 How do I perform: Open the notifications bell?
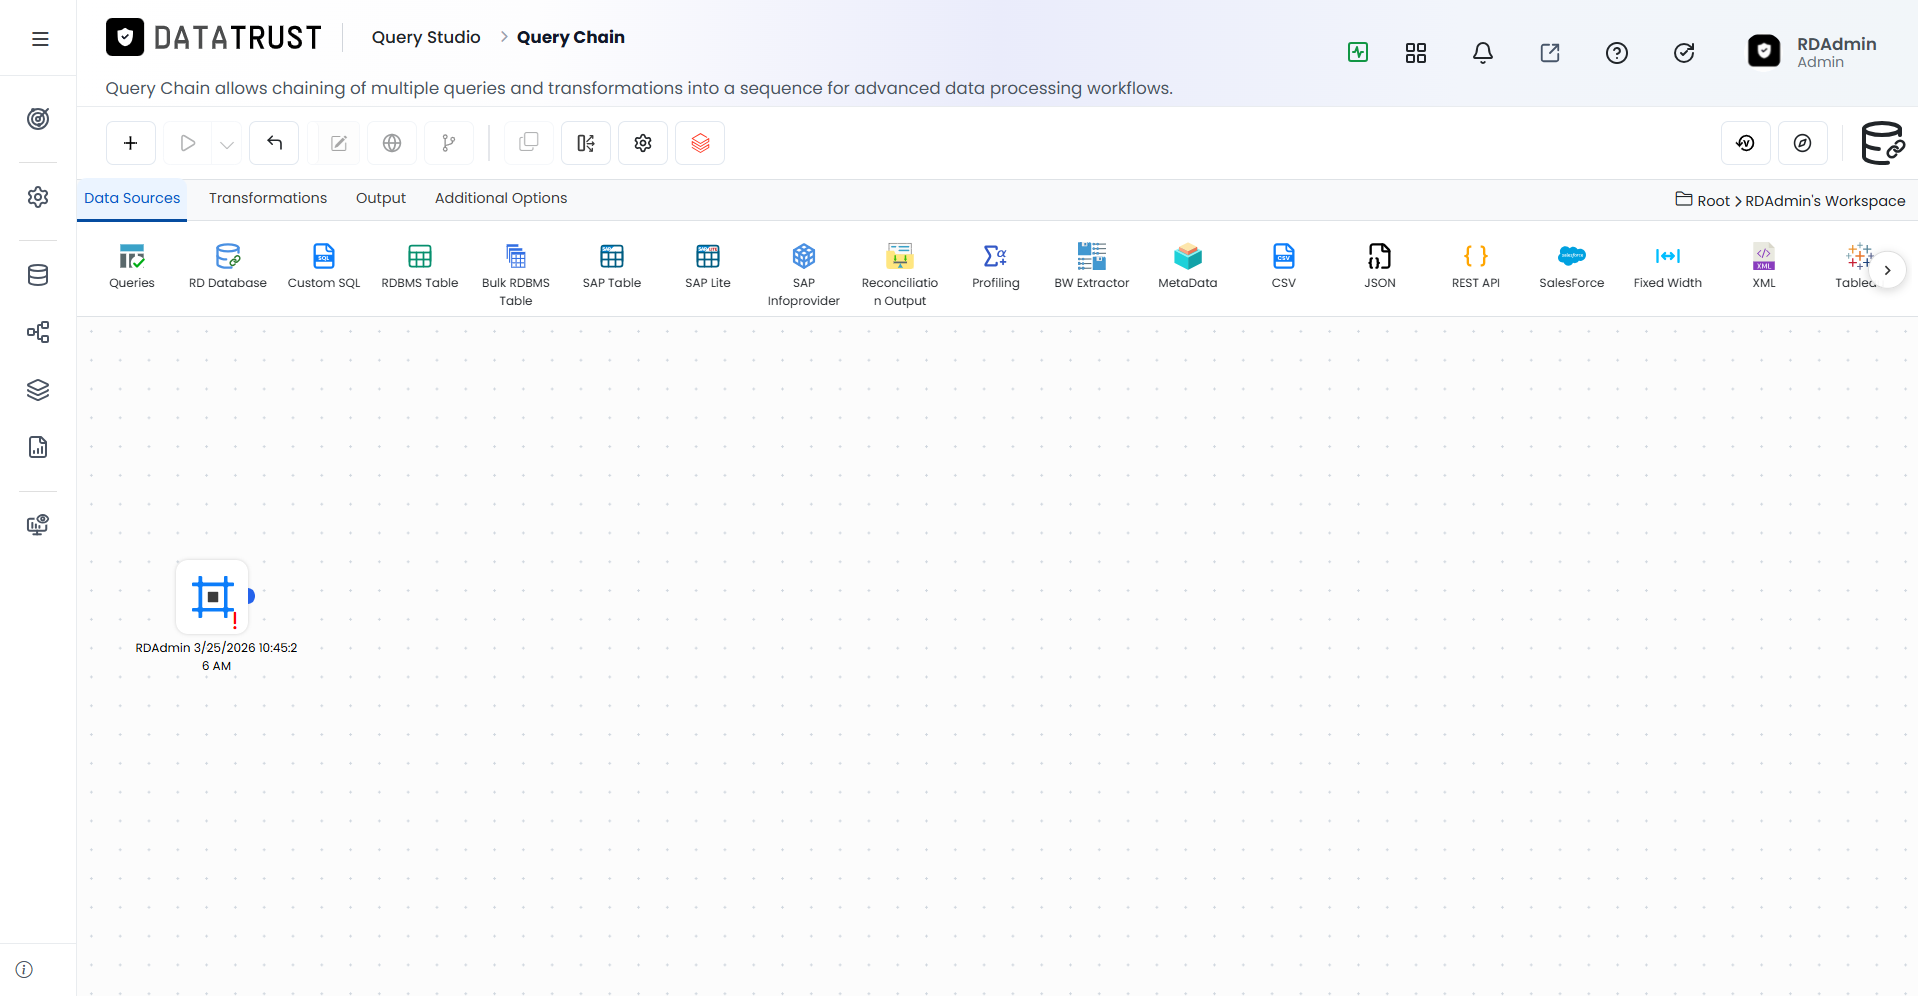tap(1483, 53)
